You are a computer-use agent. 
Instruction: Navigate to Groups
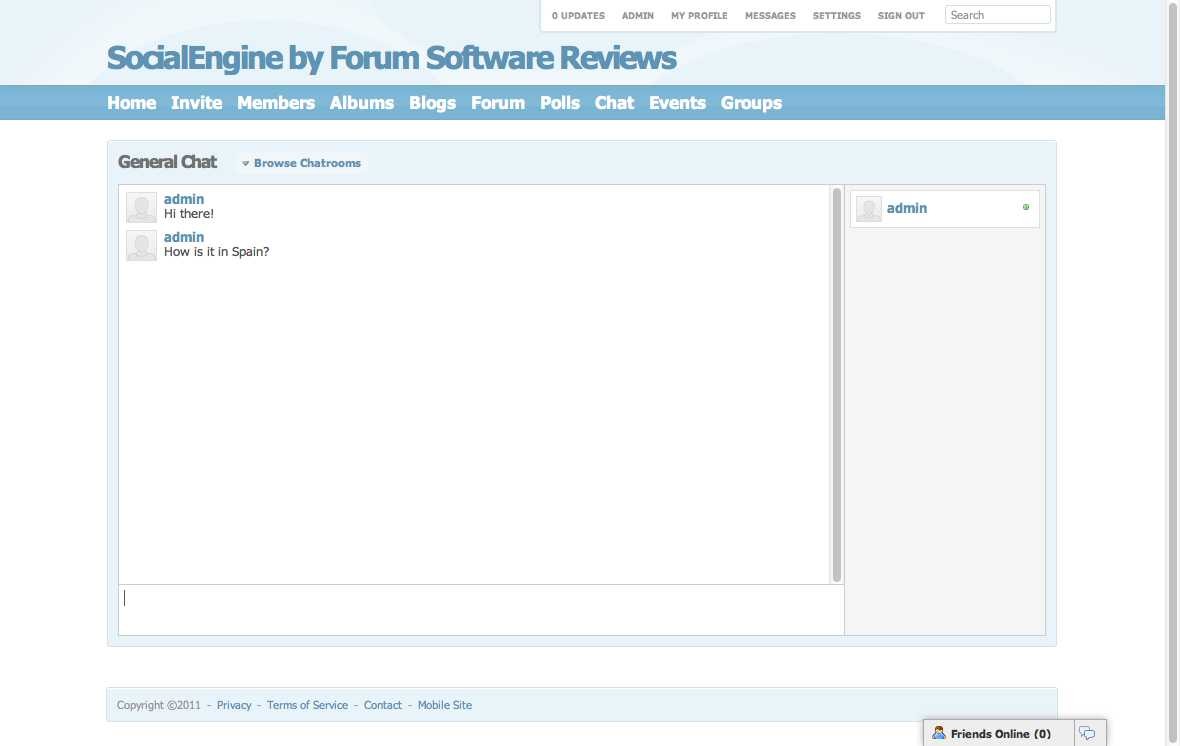point(751,103)
